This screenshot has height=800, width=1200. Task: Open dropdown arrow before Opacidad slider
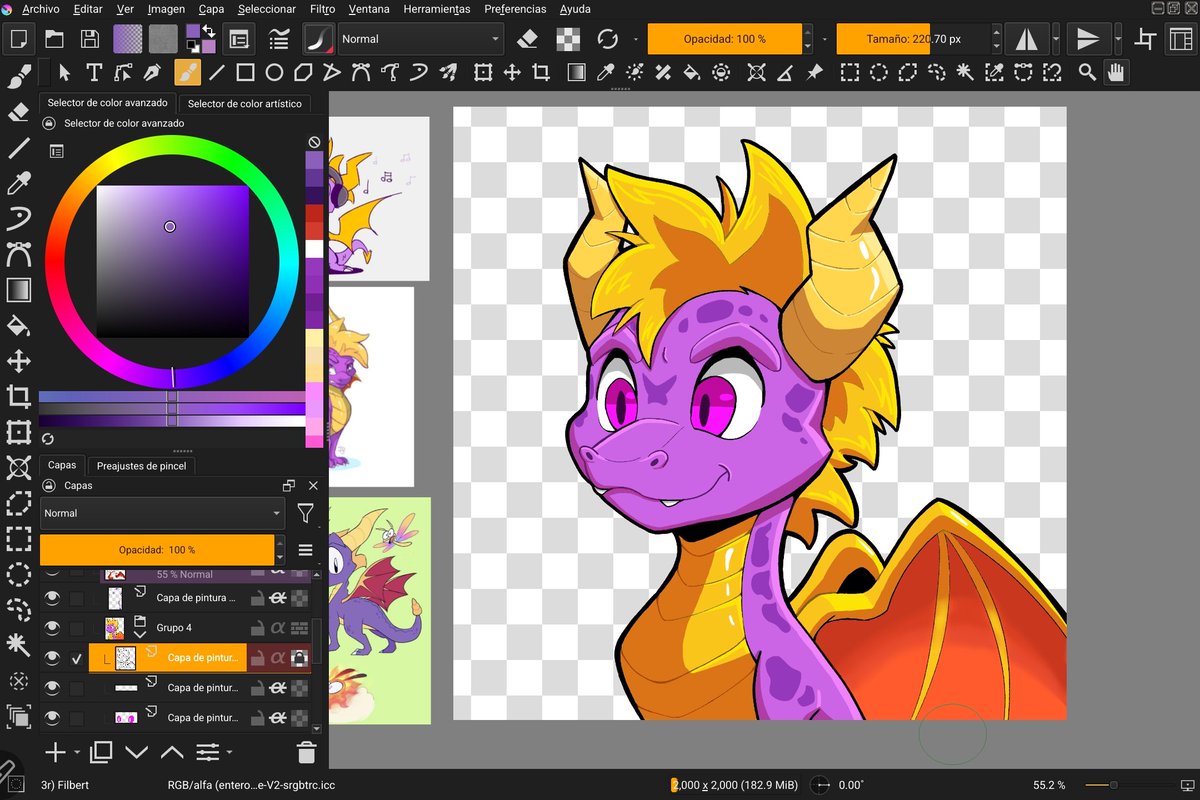pos(636,39)
